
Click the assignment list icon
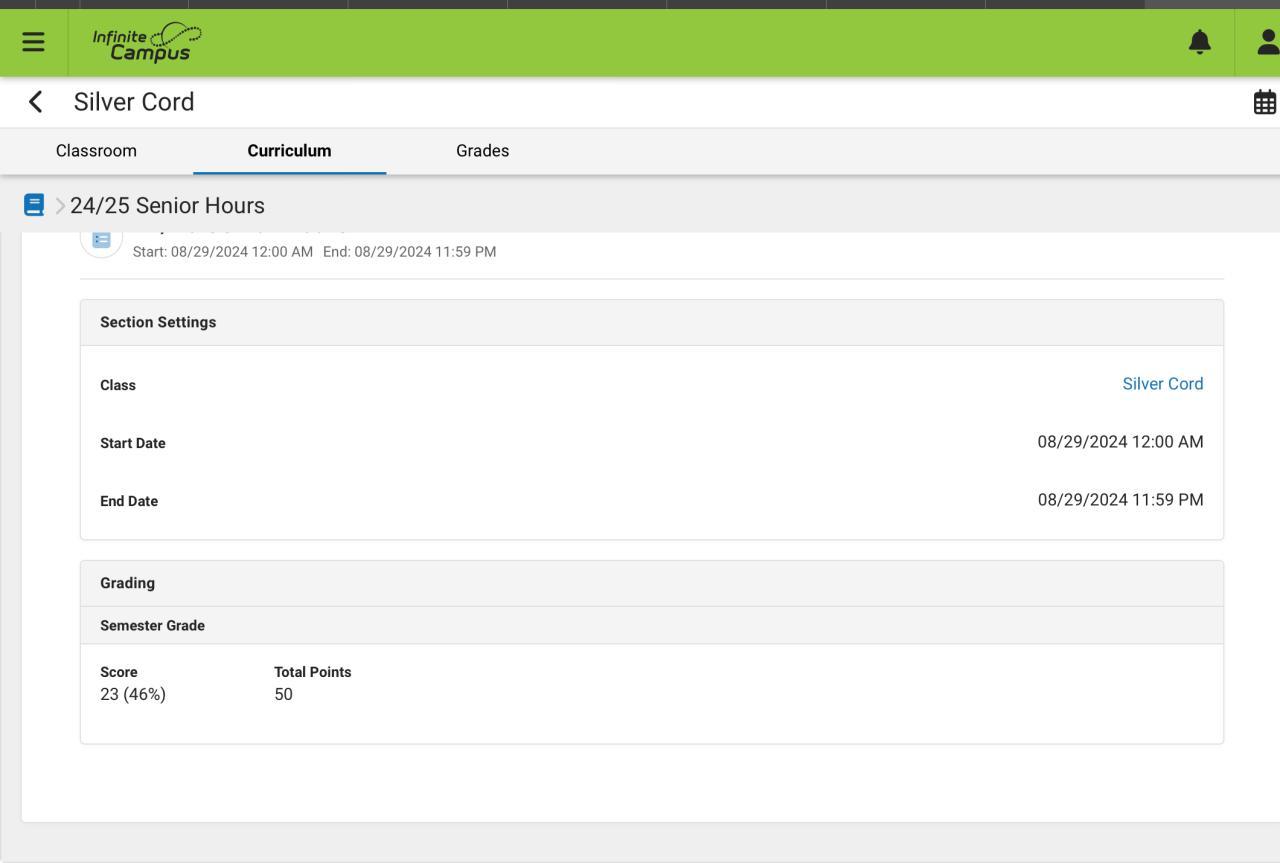coord(101,240)
